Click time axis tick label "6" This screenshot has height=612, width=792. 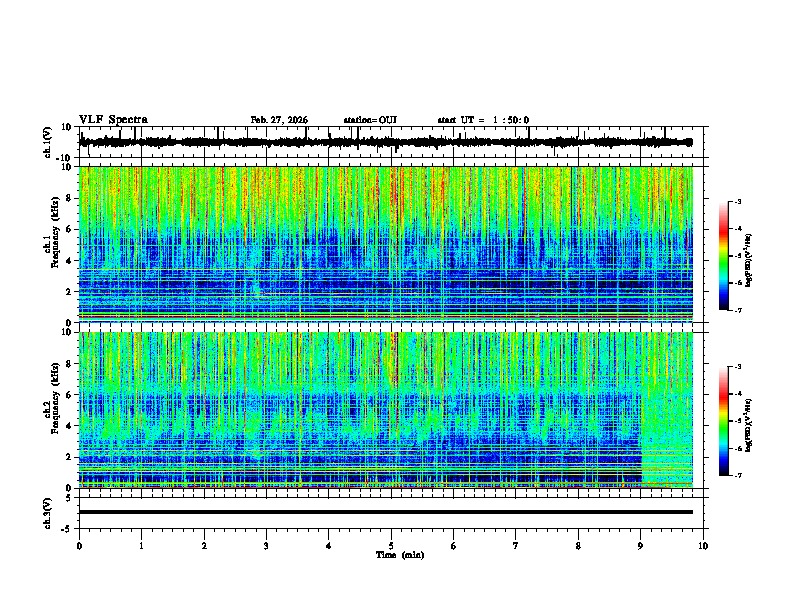pyautogui.click(x=454, y=546)
